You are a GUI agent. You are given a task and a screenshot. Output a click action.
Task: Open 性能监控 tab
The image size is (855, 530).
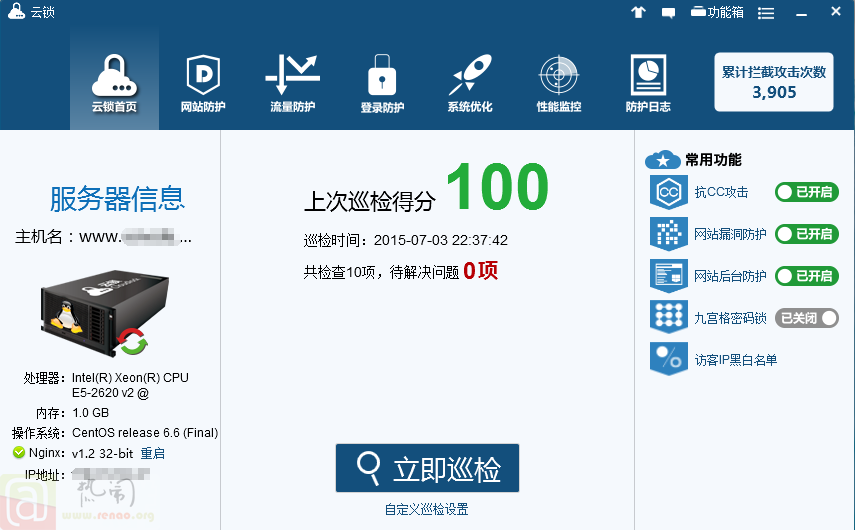pos(559,81)
